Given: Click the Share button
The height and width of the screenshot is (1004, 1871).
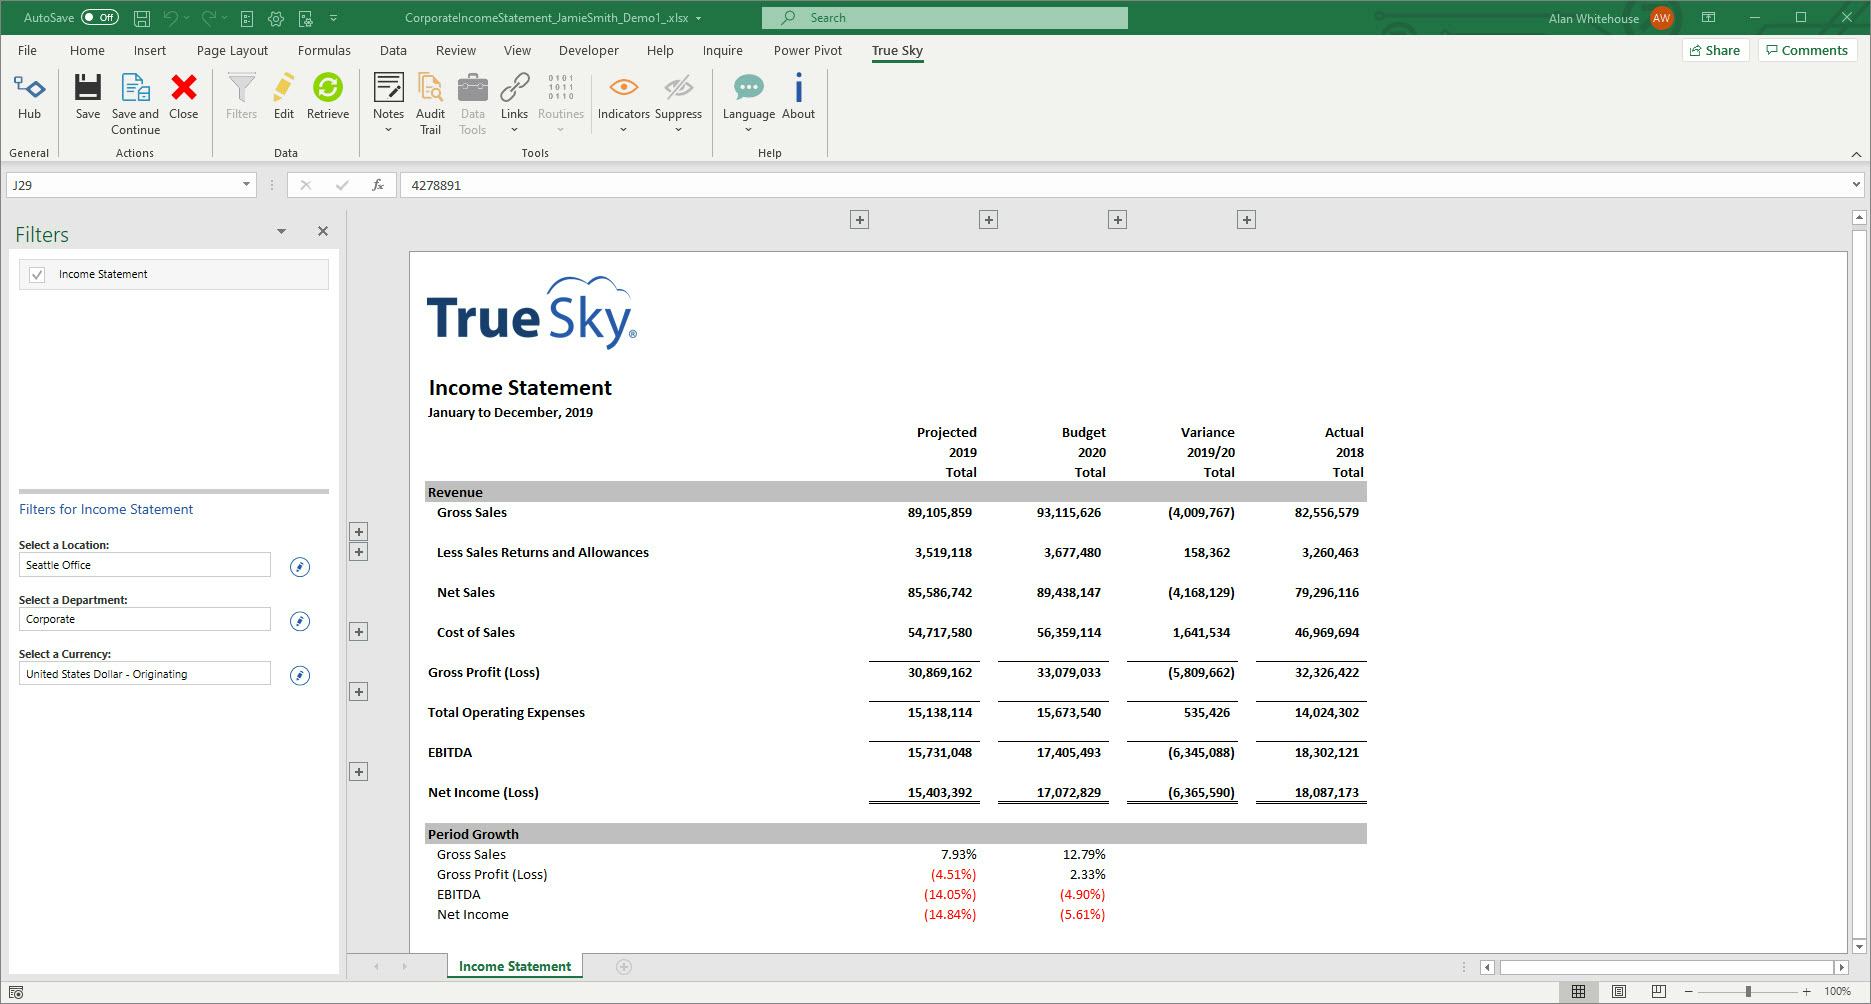Looking at the screenshot, I should click(x=1714, y=49).
